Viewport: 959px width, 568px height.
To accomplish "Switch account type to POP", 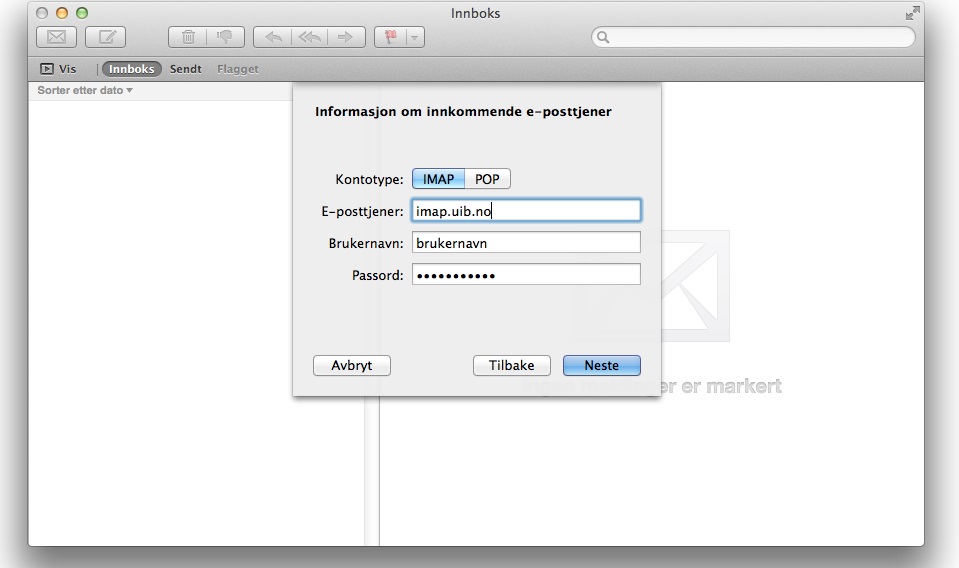I will click(487, 179).
